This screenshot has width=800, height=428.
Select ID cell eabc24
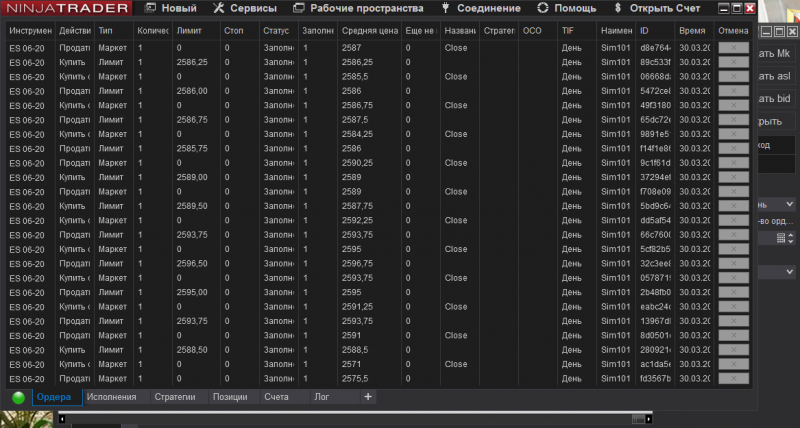point(655,307)
